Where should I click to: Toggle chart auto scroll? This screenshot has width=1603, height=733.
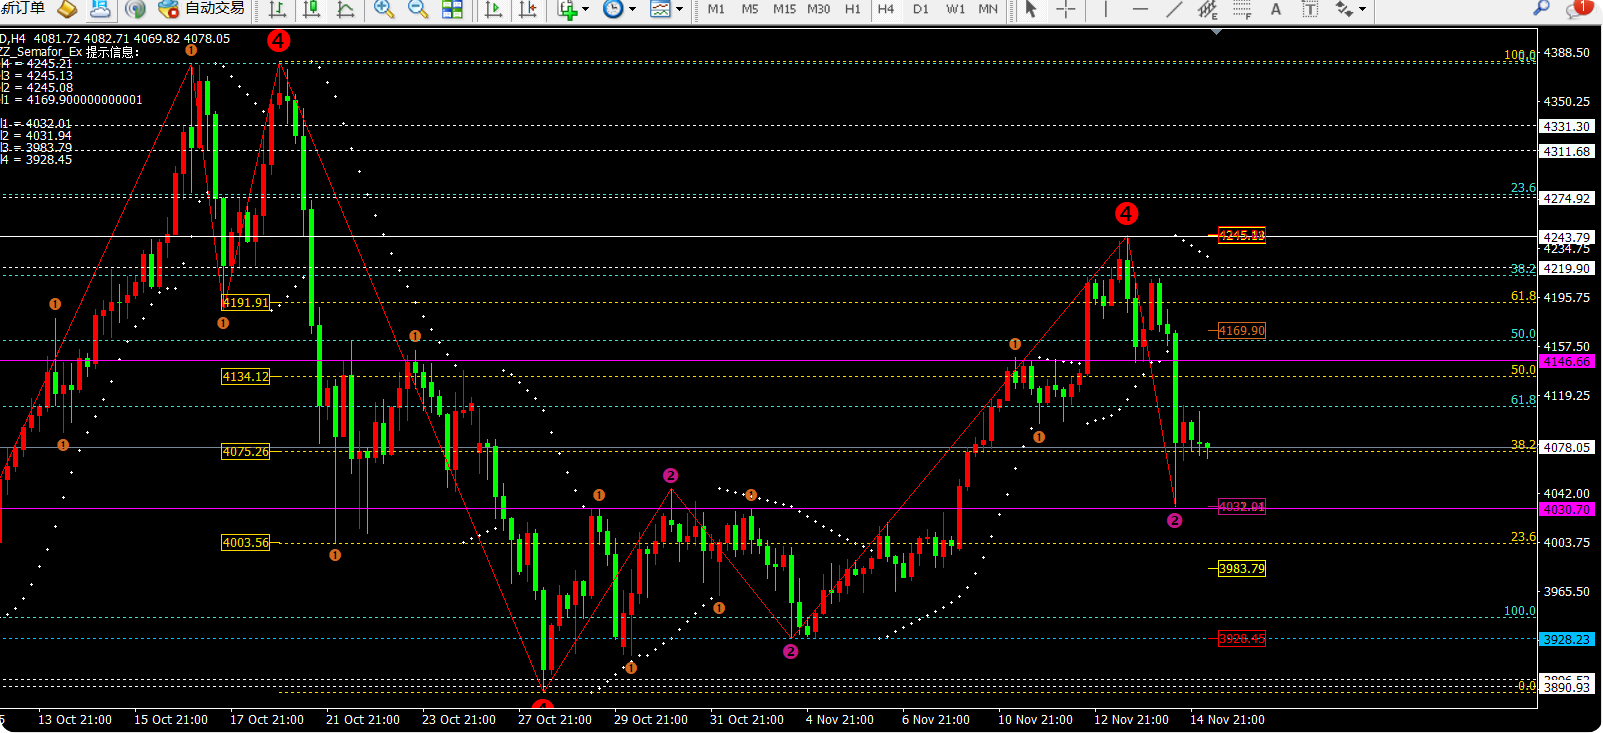(x=493, y=9)
